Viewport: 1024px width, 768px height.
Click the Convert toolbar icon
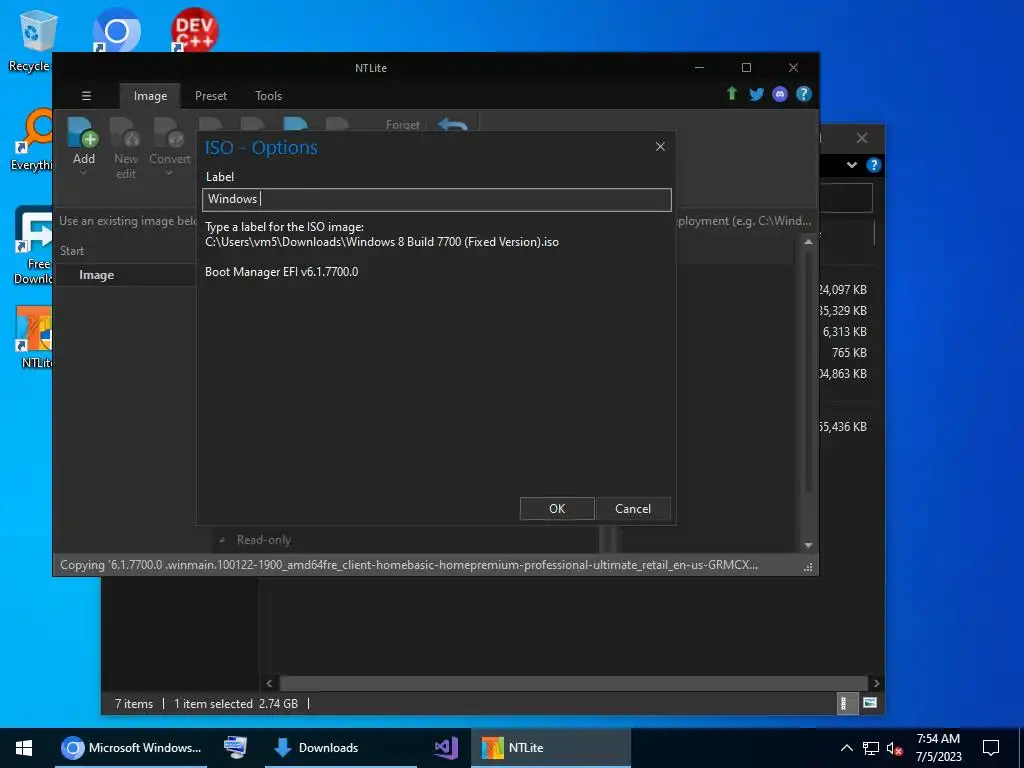[x=170, y=140]
